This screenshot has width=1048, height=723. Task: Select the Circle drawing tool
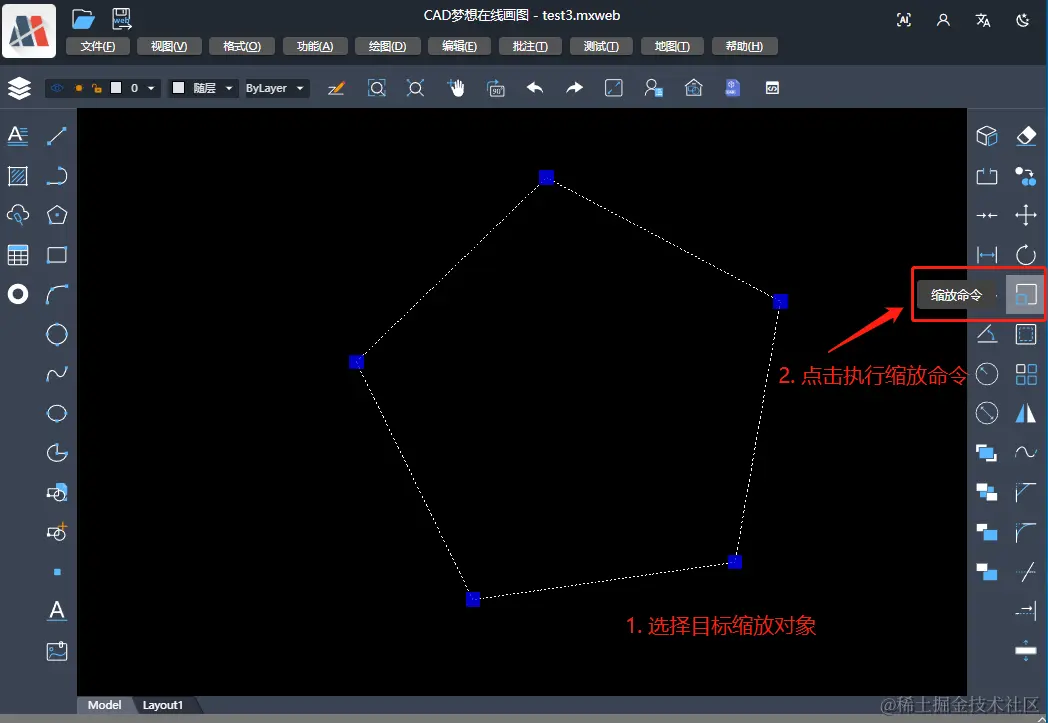(57, 334)
